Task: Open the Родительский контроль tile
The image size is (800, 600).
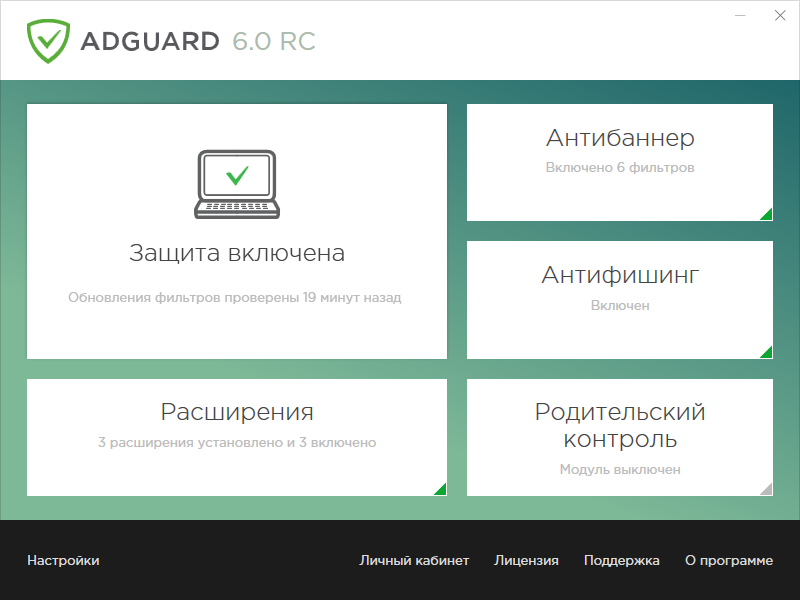Action: coord(620,437)
